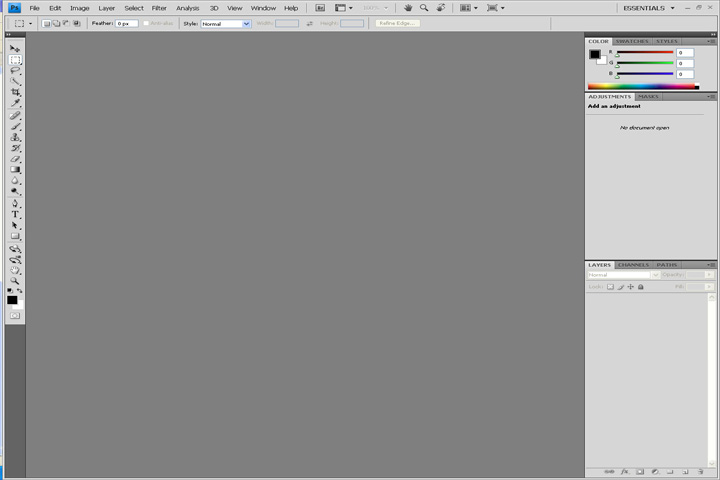Choose the Crop tool
This screenshot has width=720, height=480.
(15, 92)
